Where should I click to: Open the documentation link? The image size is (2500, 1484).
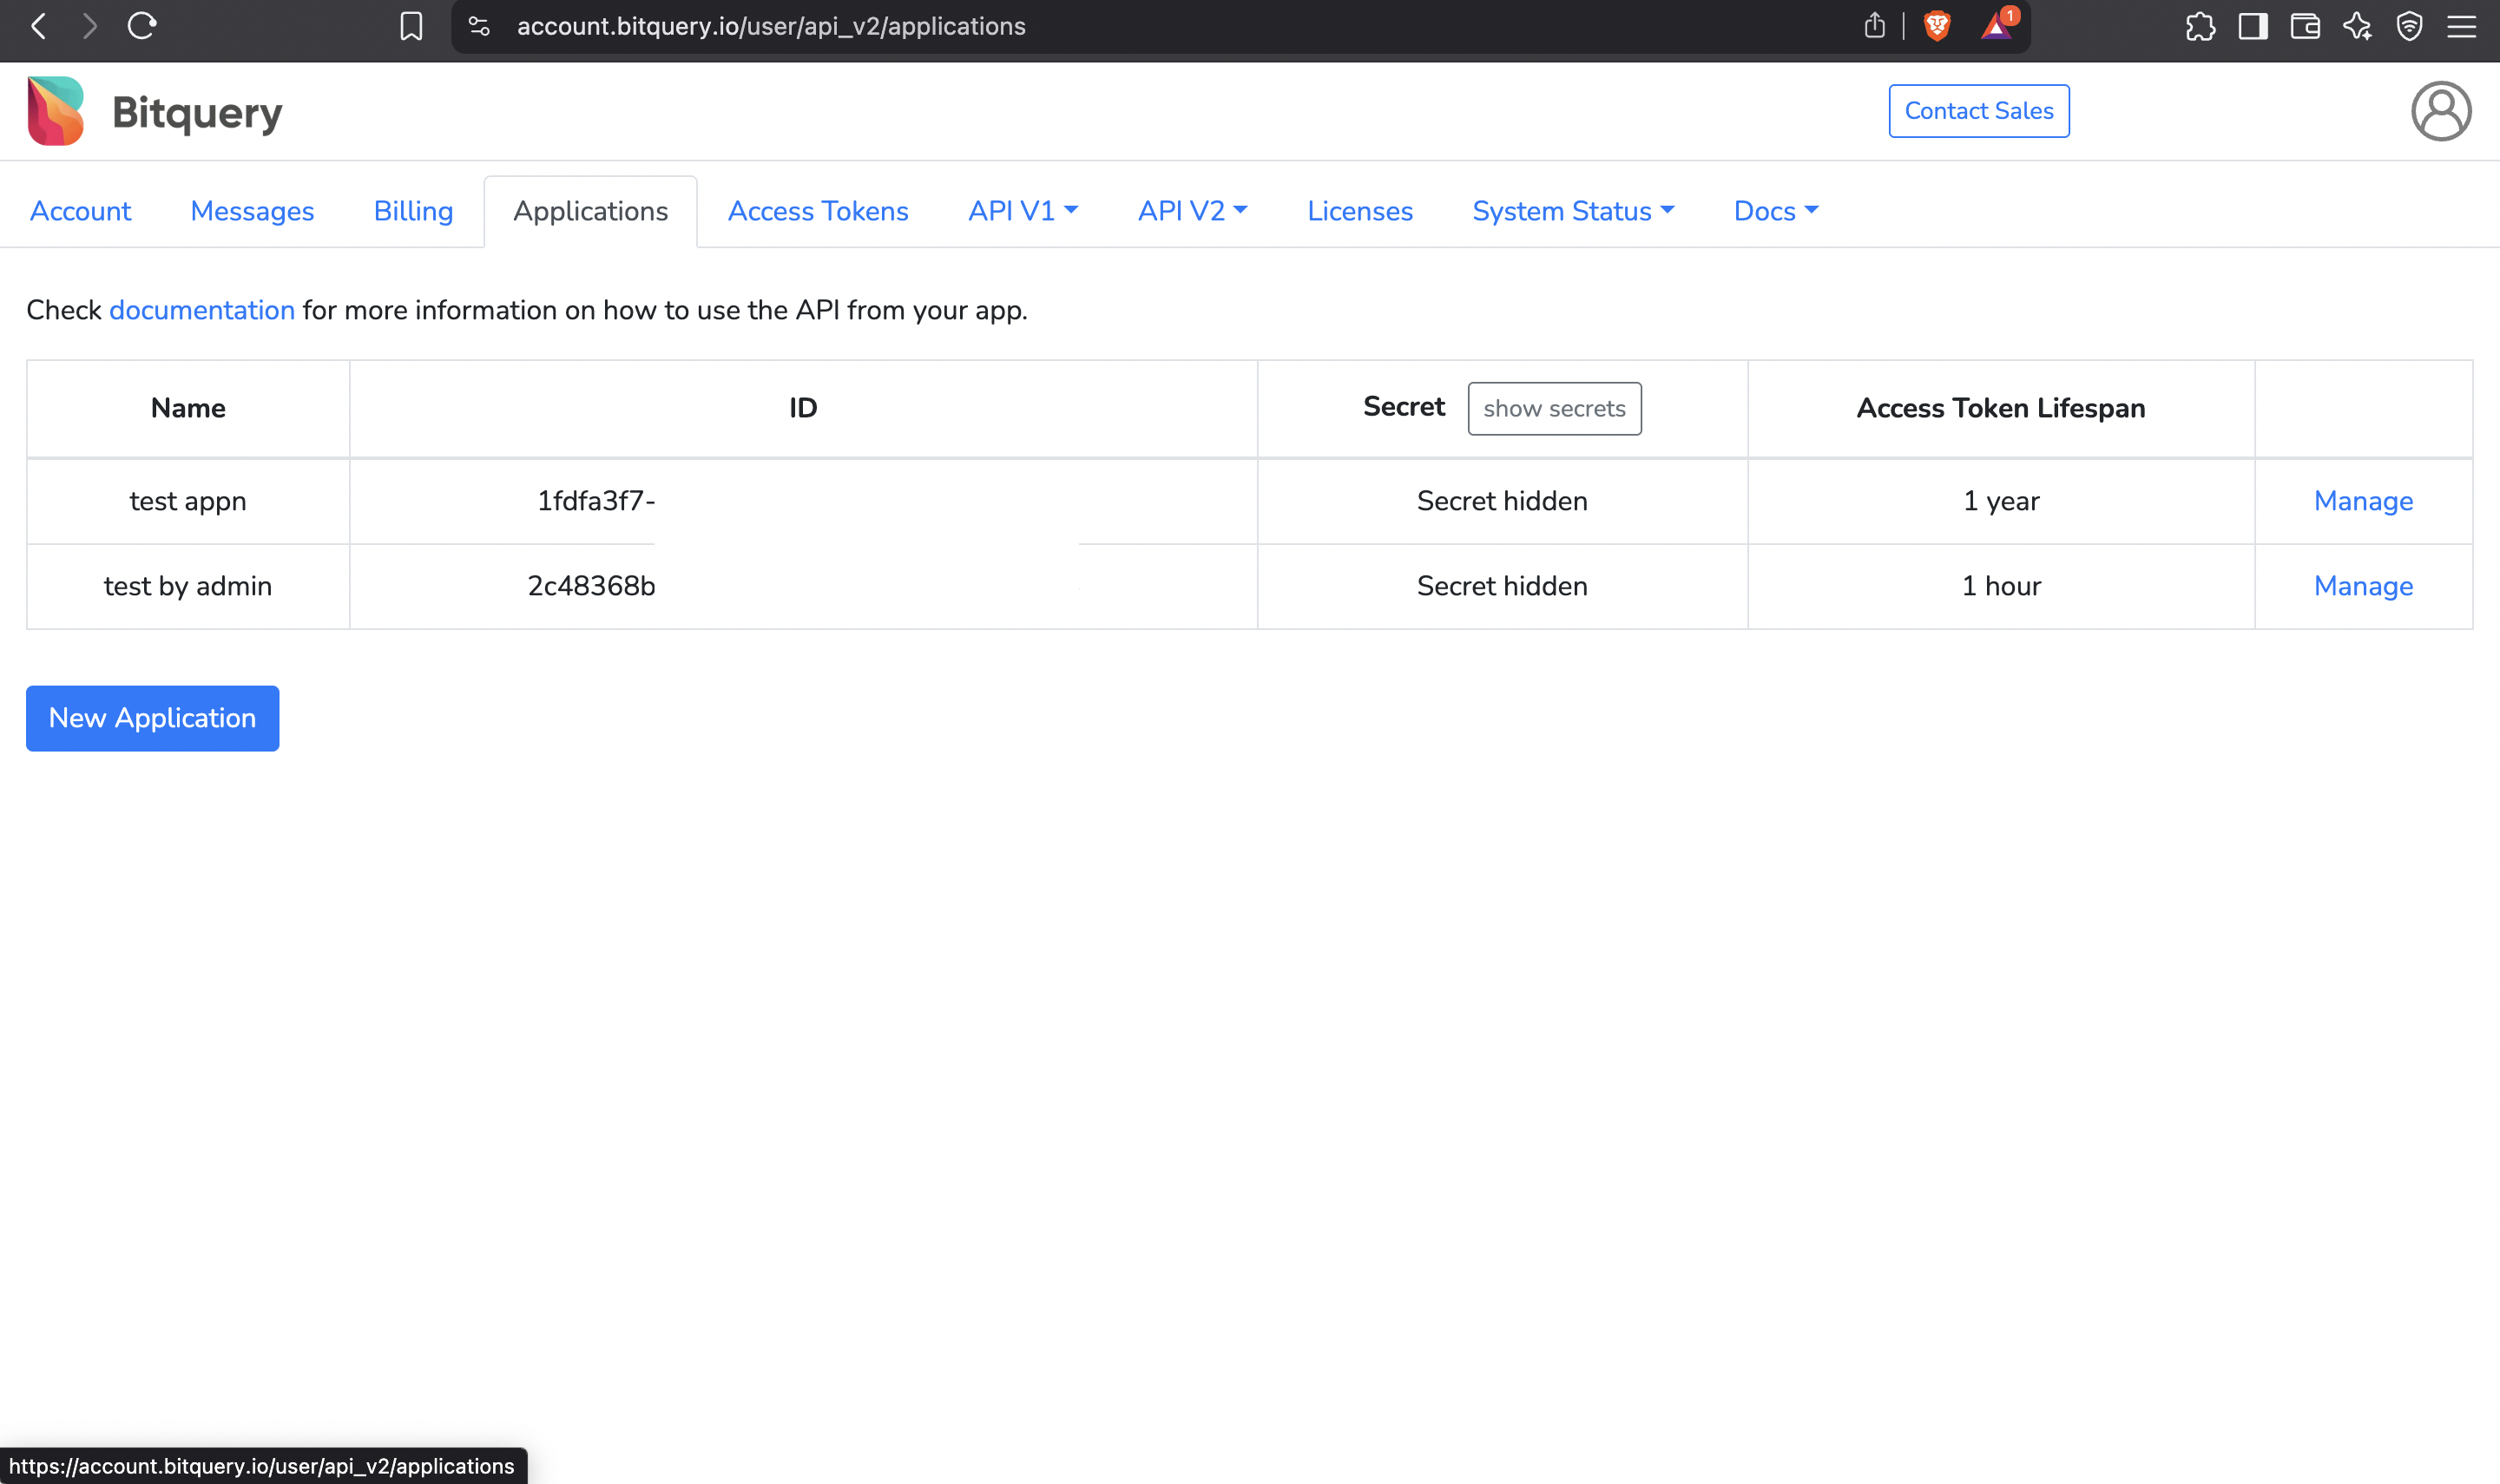[x=202, y=310]
